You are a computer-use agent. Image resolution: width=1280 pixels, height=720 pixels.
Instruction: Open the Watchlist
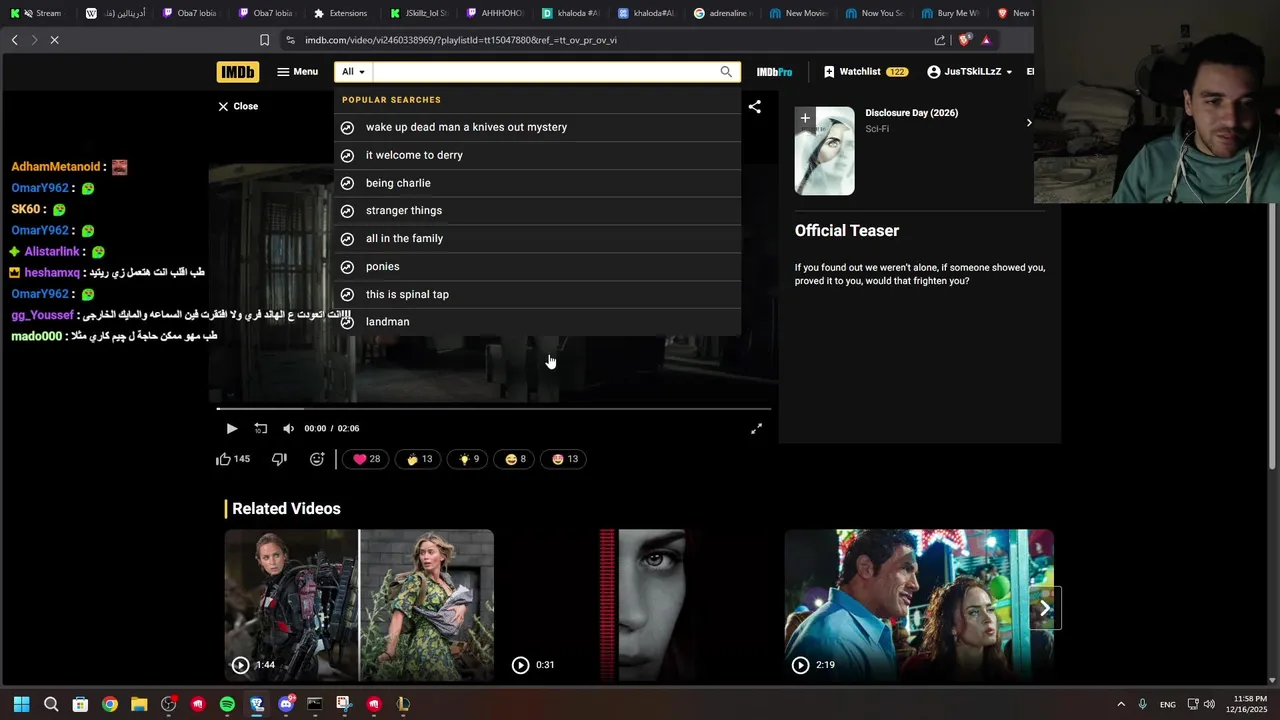866,72
